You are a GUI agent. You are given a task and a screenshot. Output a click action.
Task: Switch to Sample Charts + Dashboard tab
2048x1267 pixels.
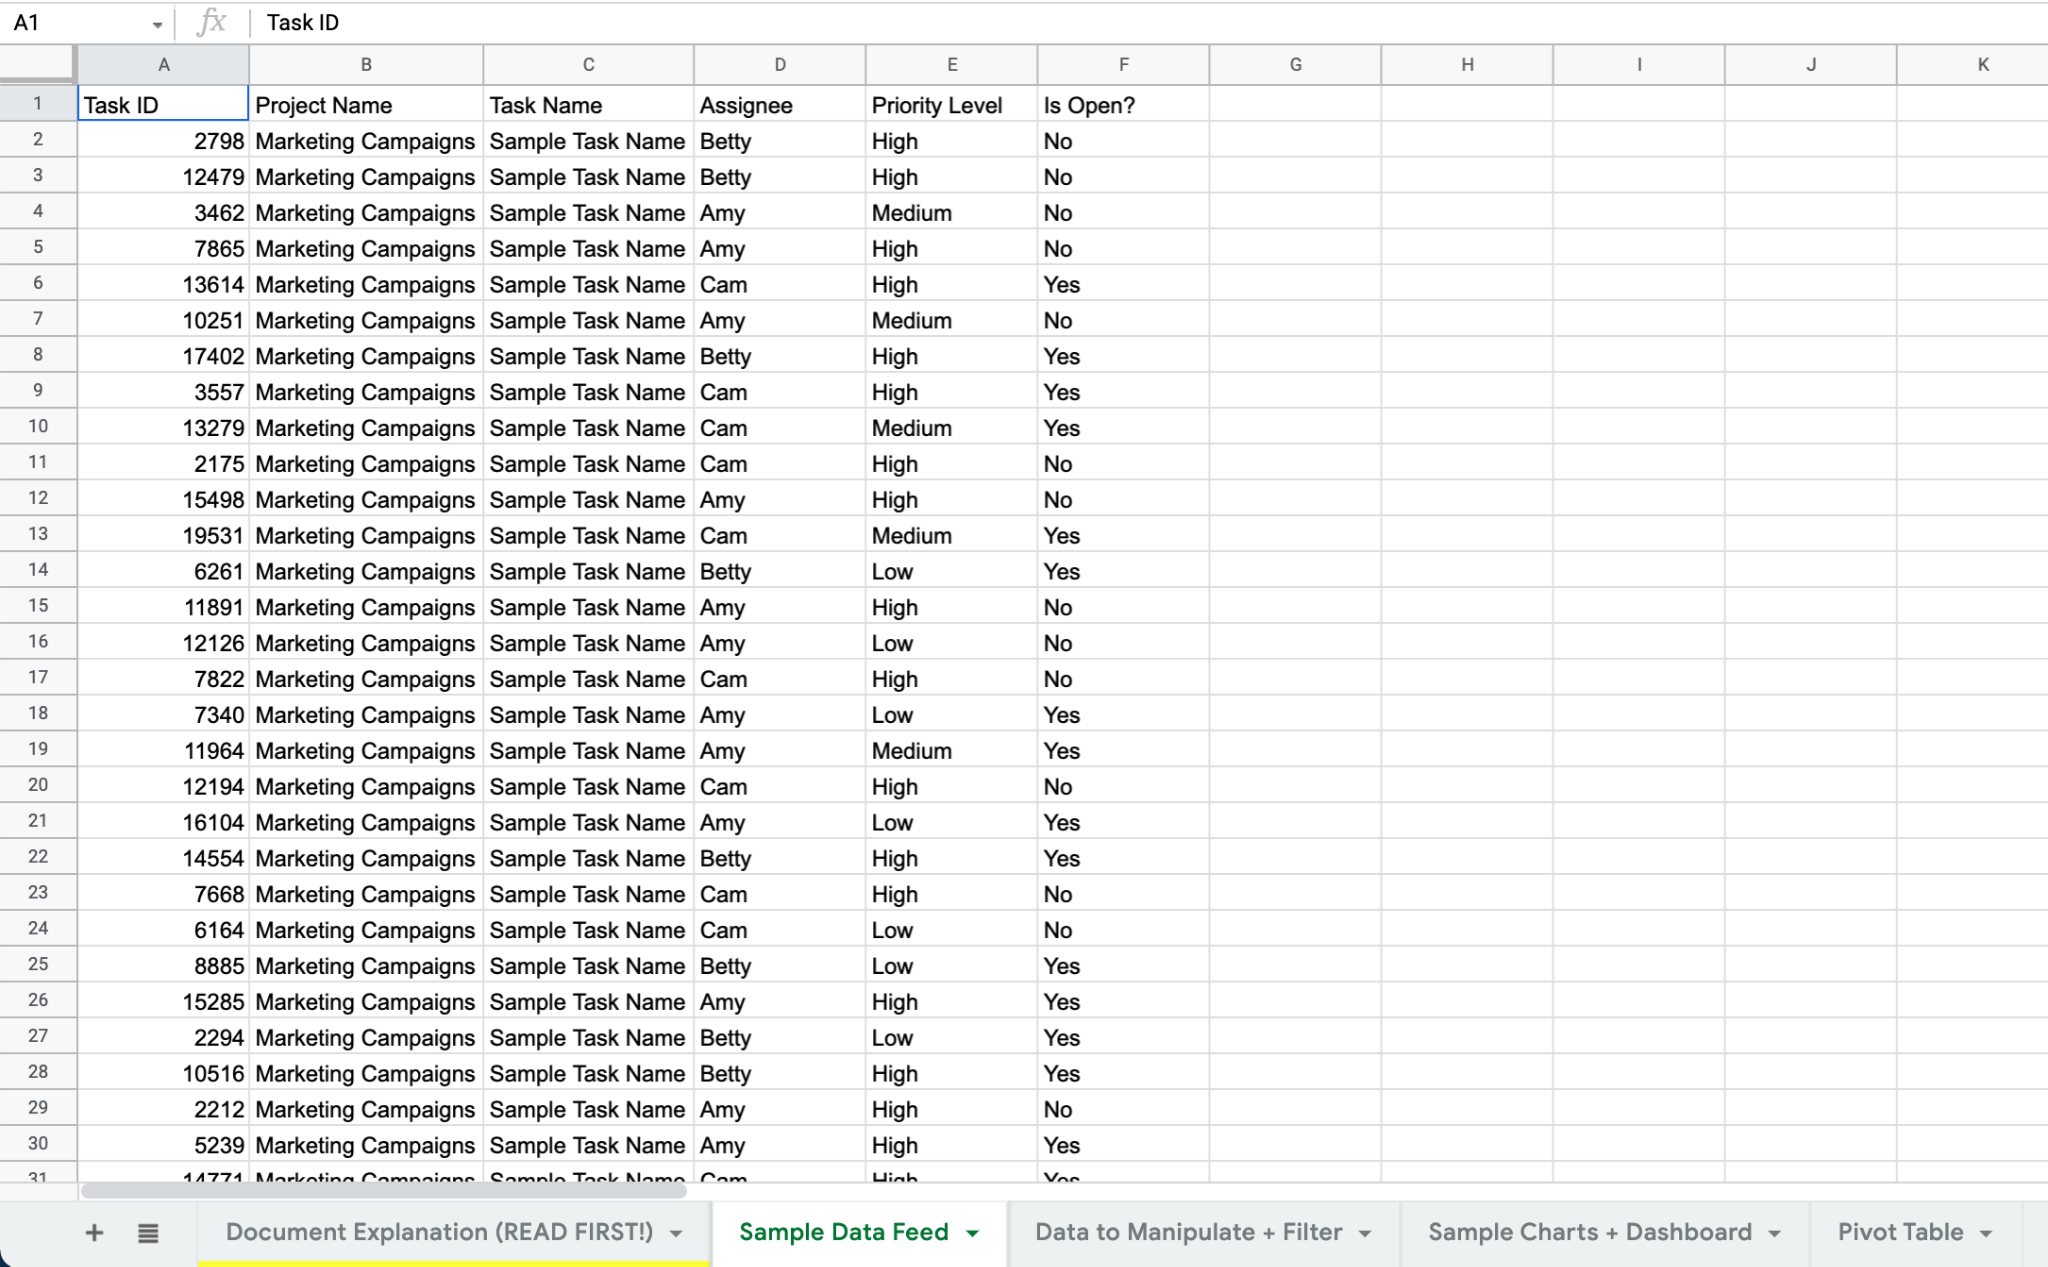coord(1589,1232)
